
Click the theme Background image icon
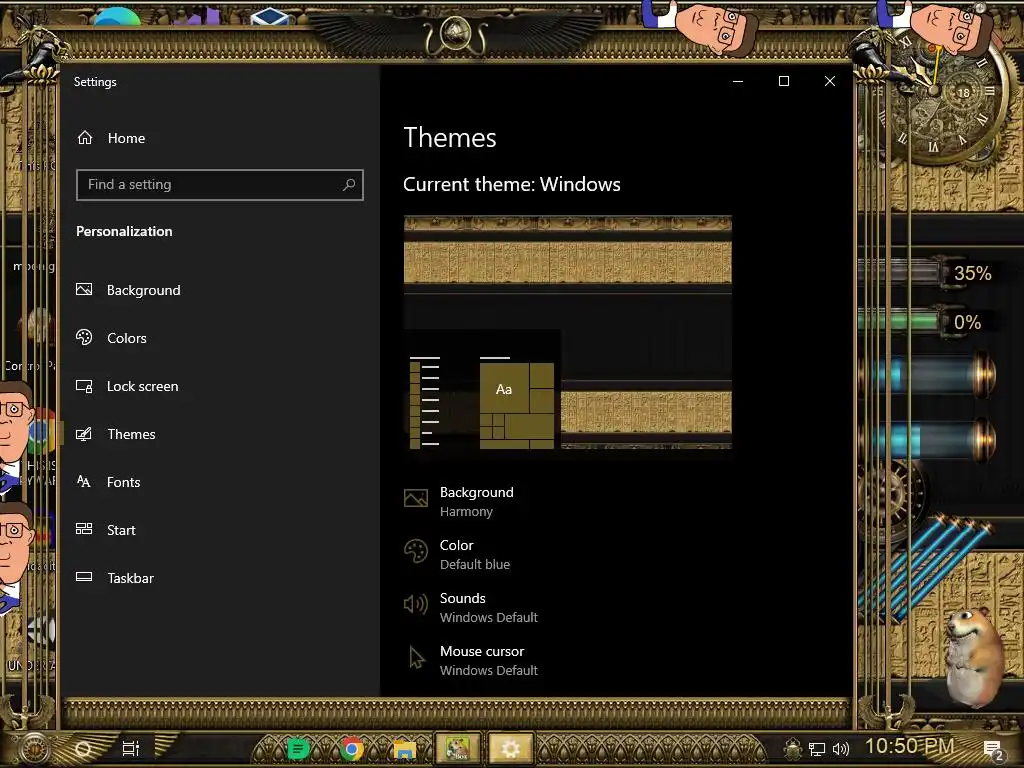[416, 498]
